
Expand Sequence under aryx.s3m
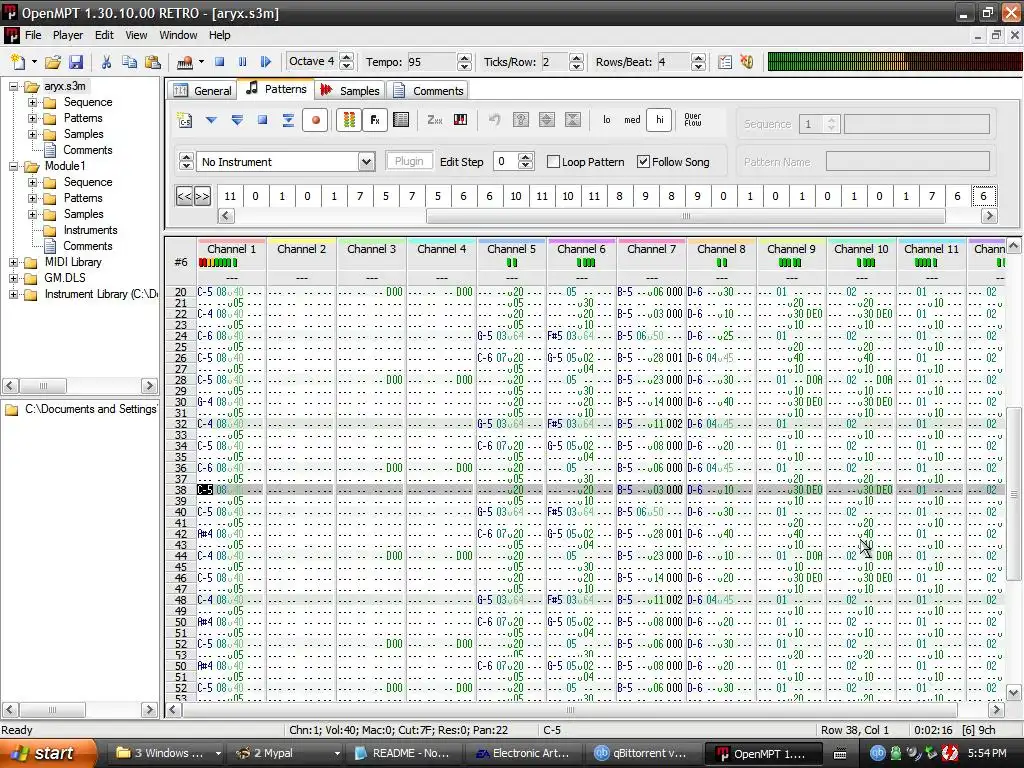[32, 103]
